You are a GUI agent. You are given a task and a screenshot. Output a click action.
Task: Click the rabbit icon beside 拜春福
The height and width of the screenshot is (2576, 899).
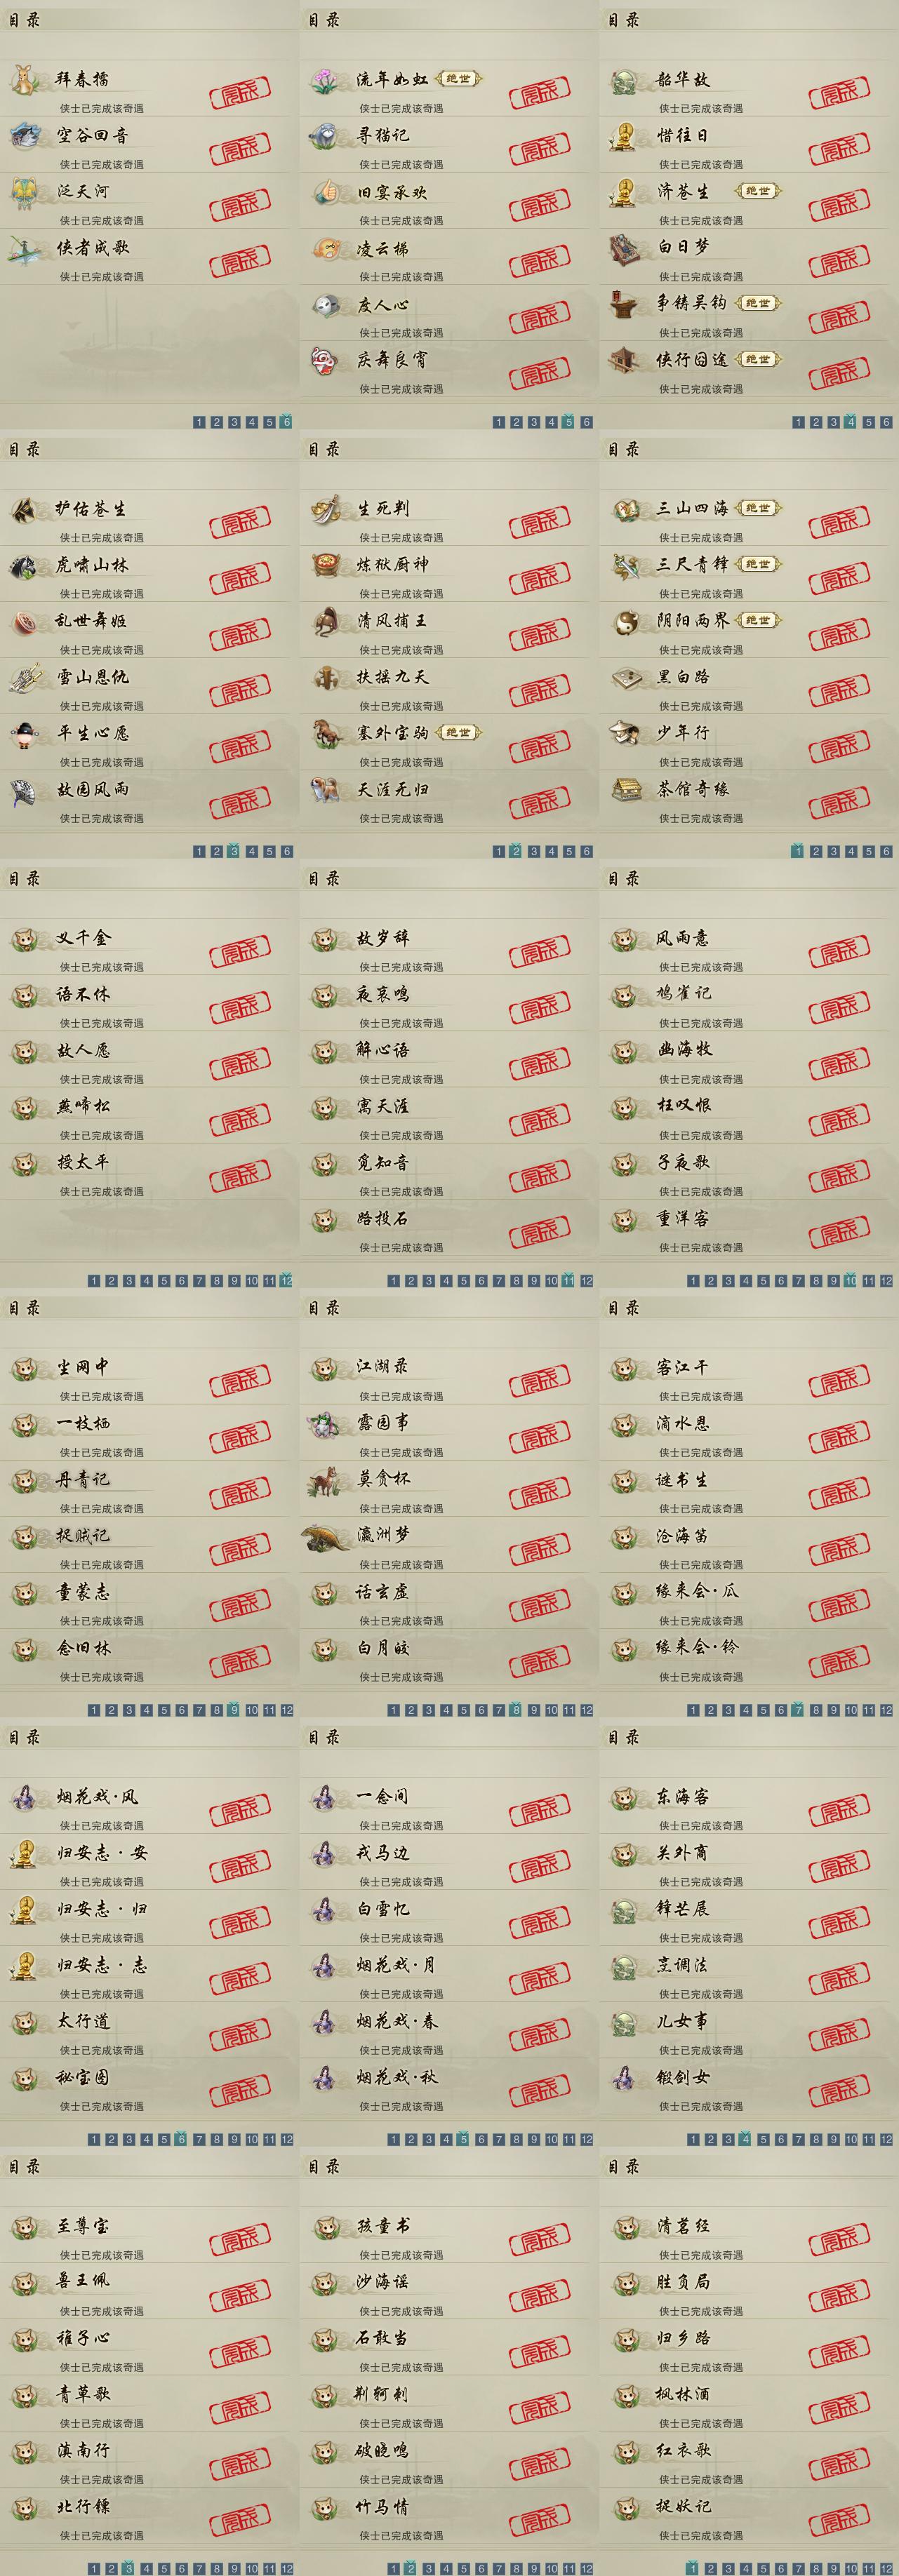(x=25, y=80)
